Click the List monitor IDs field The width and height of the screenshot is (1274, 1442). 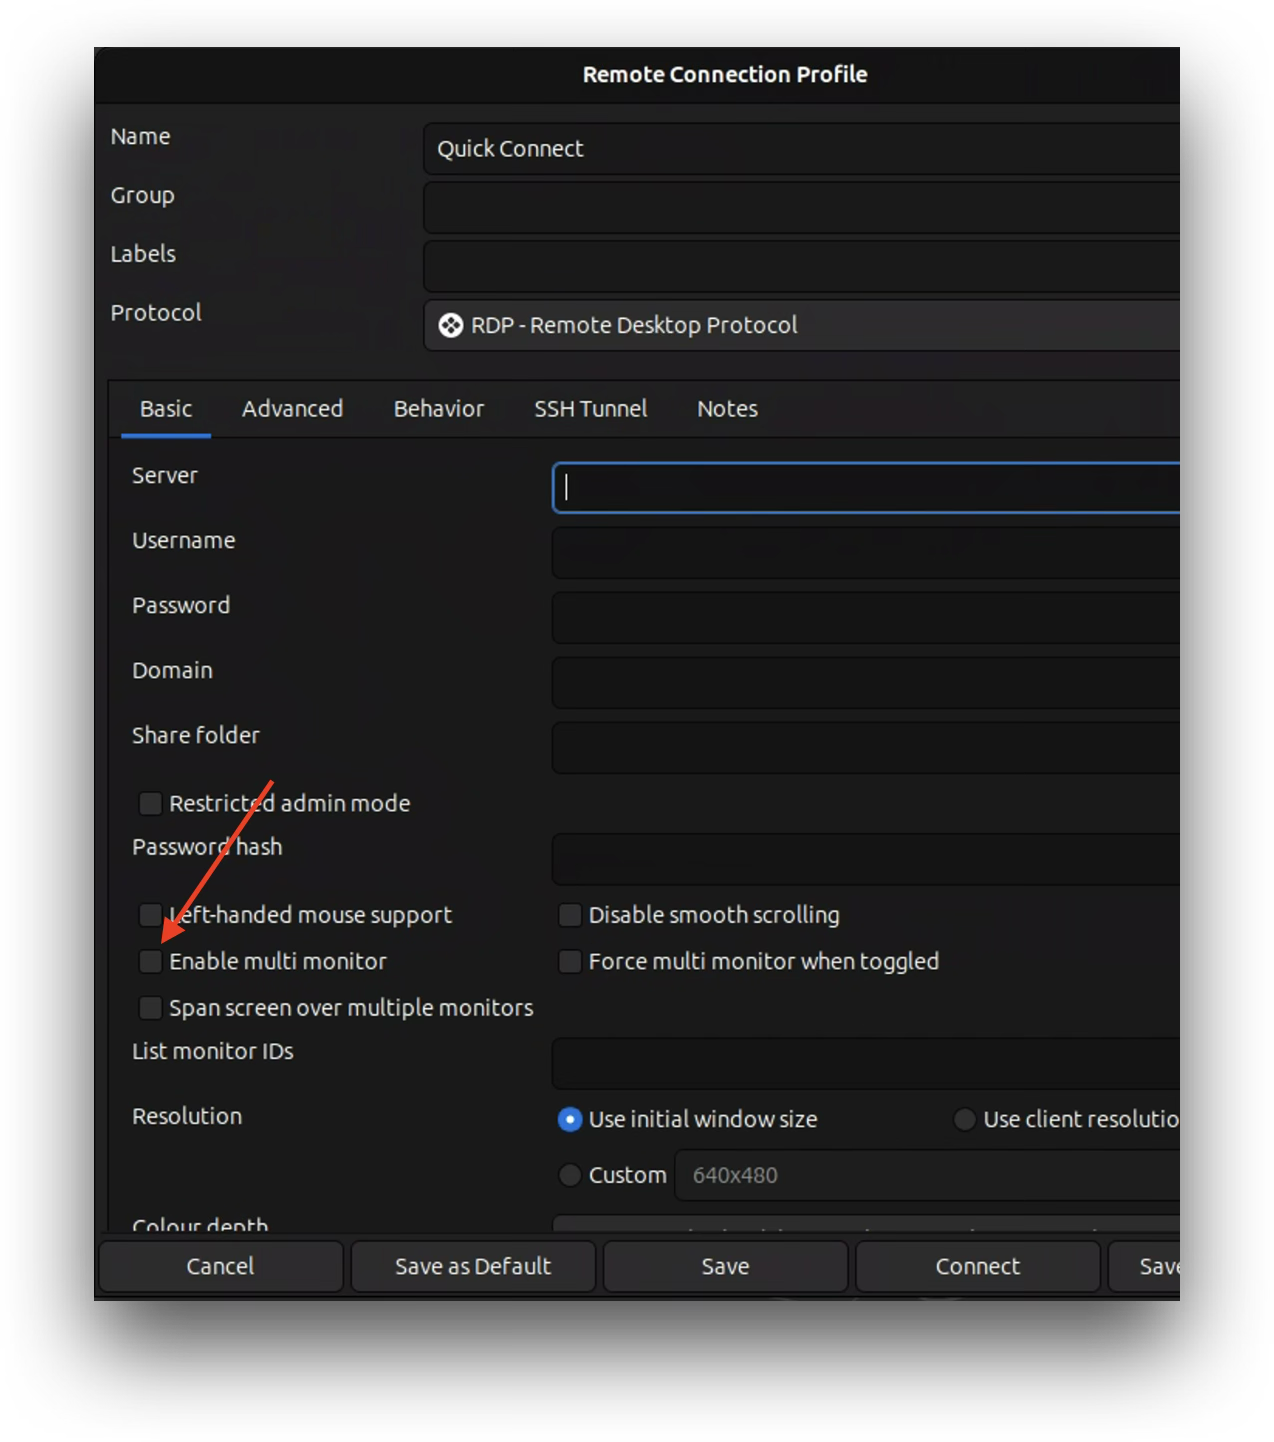click(866, 1064)
